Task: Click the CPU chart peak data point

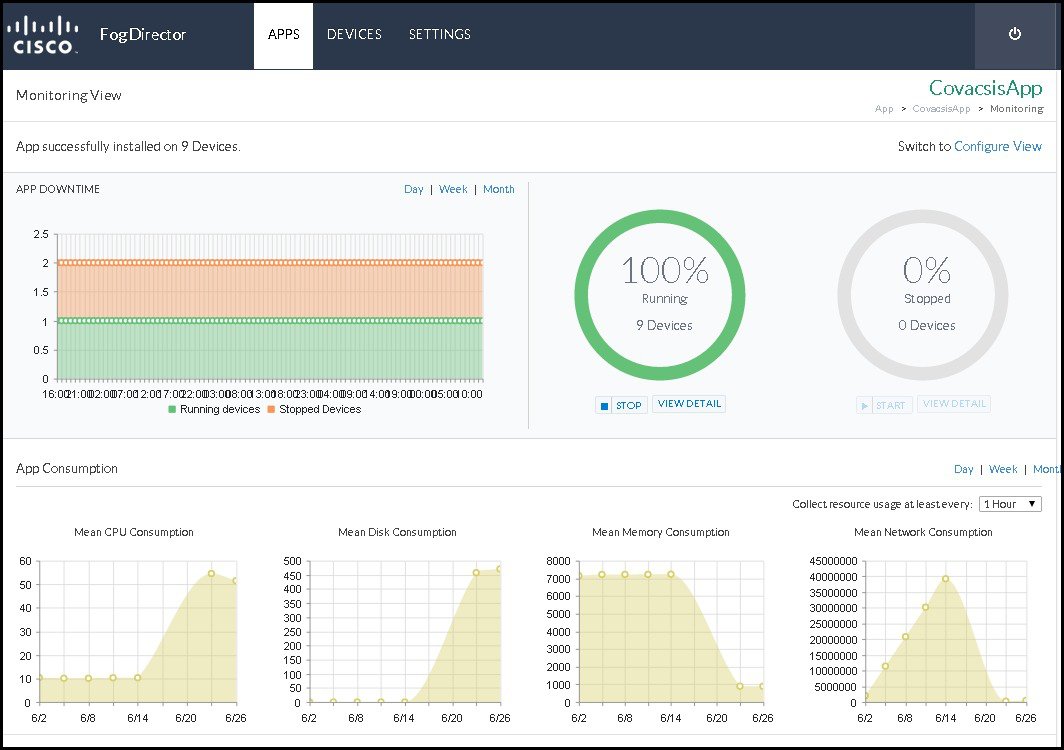Action: pyautogui.click(x=212, y=574)
